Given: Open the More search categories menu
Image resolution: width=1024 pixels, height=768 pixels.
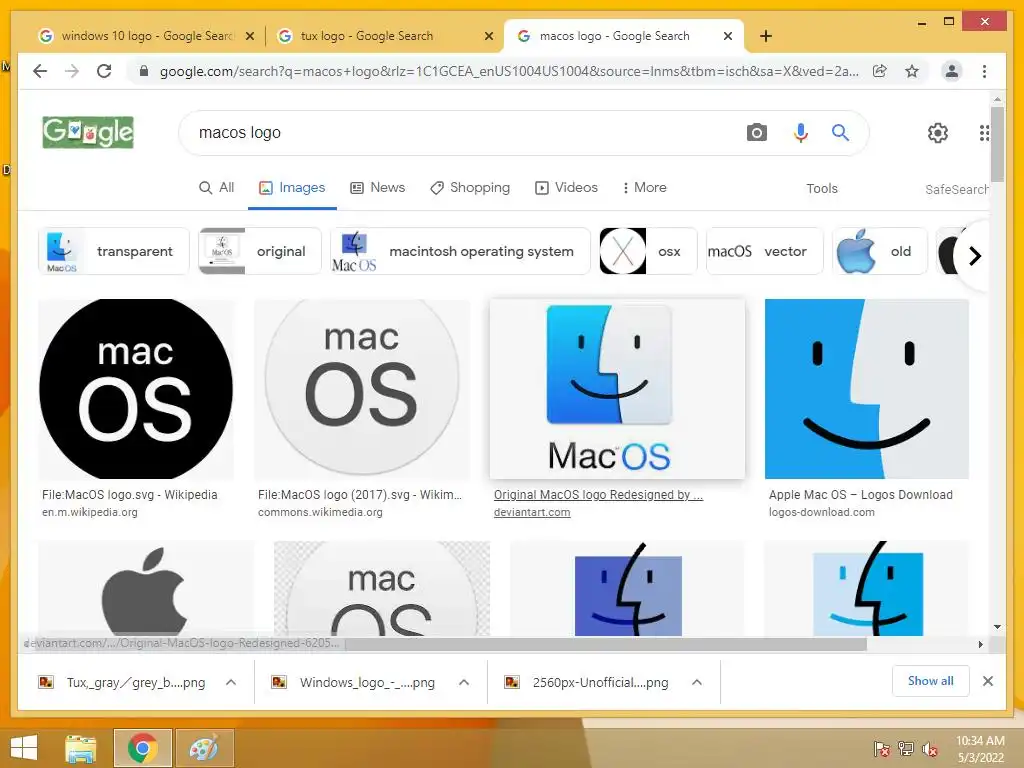Looking at the screenshot, I should tap(644, 187).
